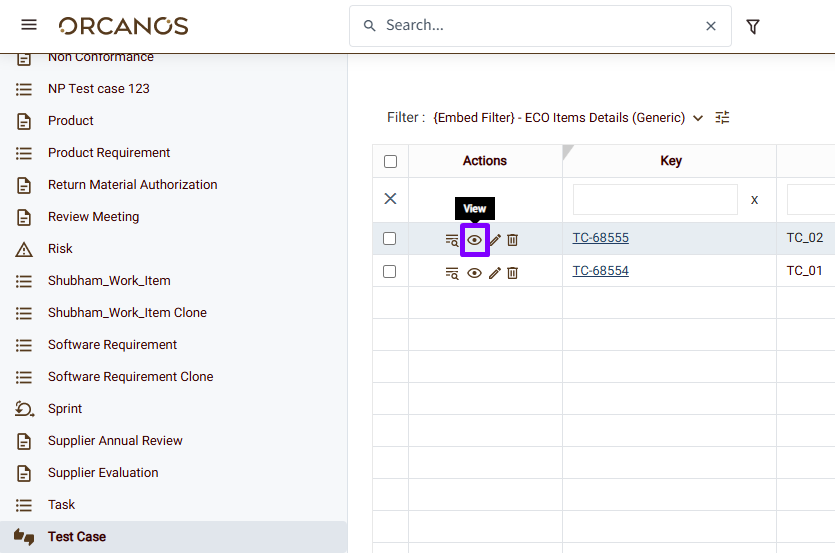Image resolution: width=835 pixels, height=553 pixels.
Task: Check the TC-68555 row checkbox
Action: (x=390, y=238)
